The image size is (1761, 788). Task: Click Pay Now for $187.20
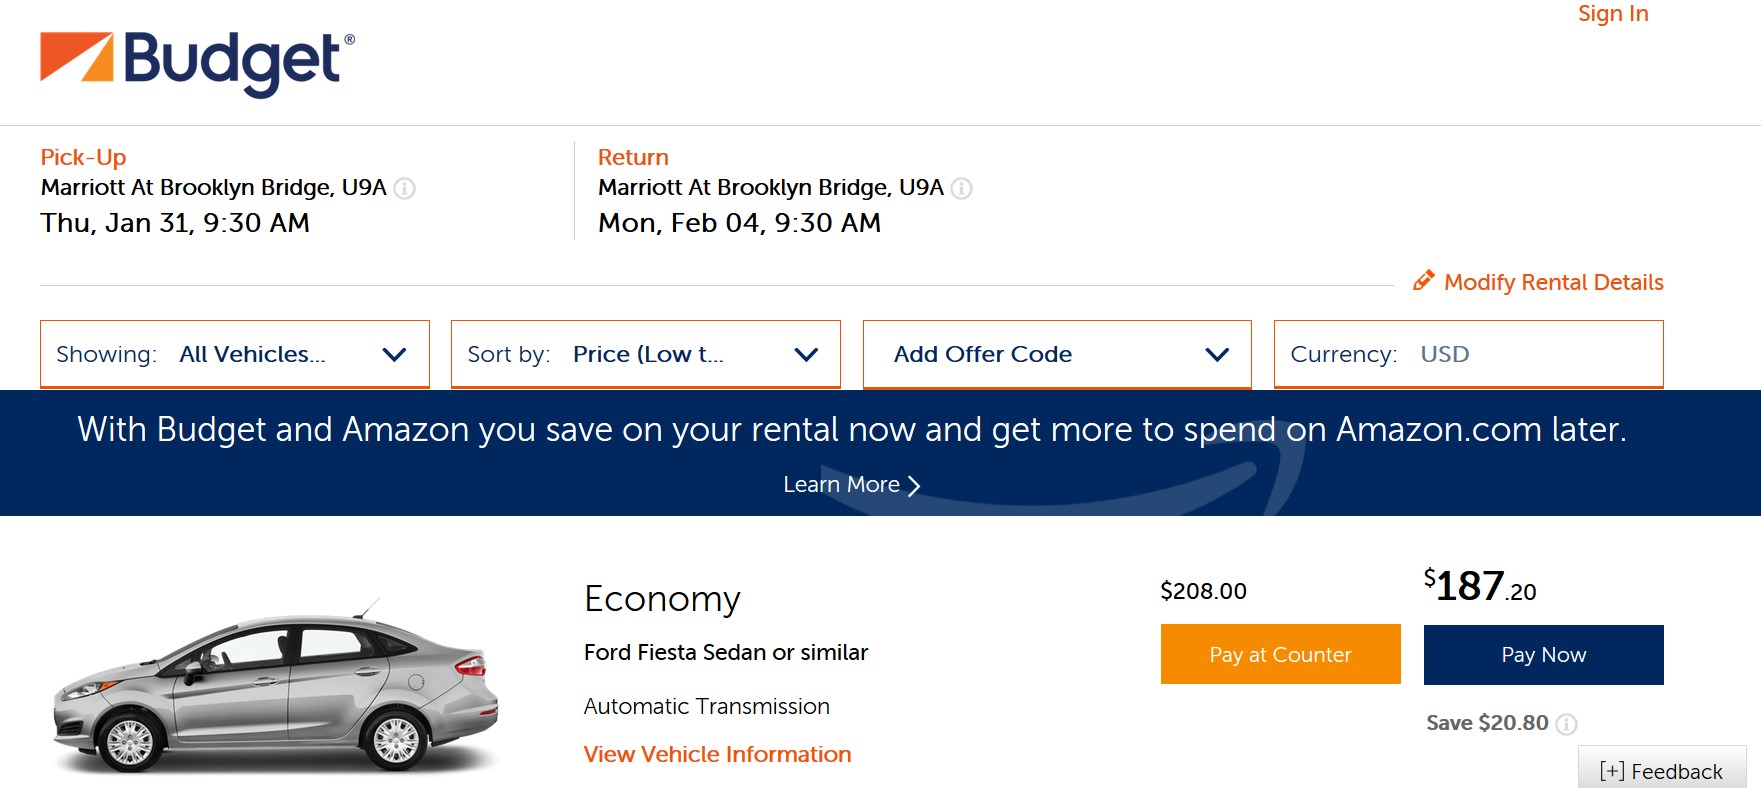click(1543, 654)
